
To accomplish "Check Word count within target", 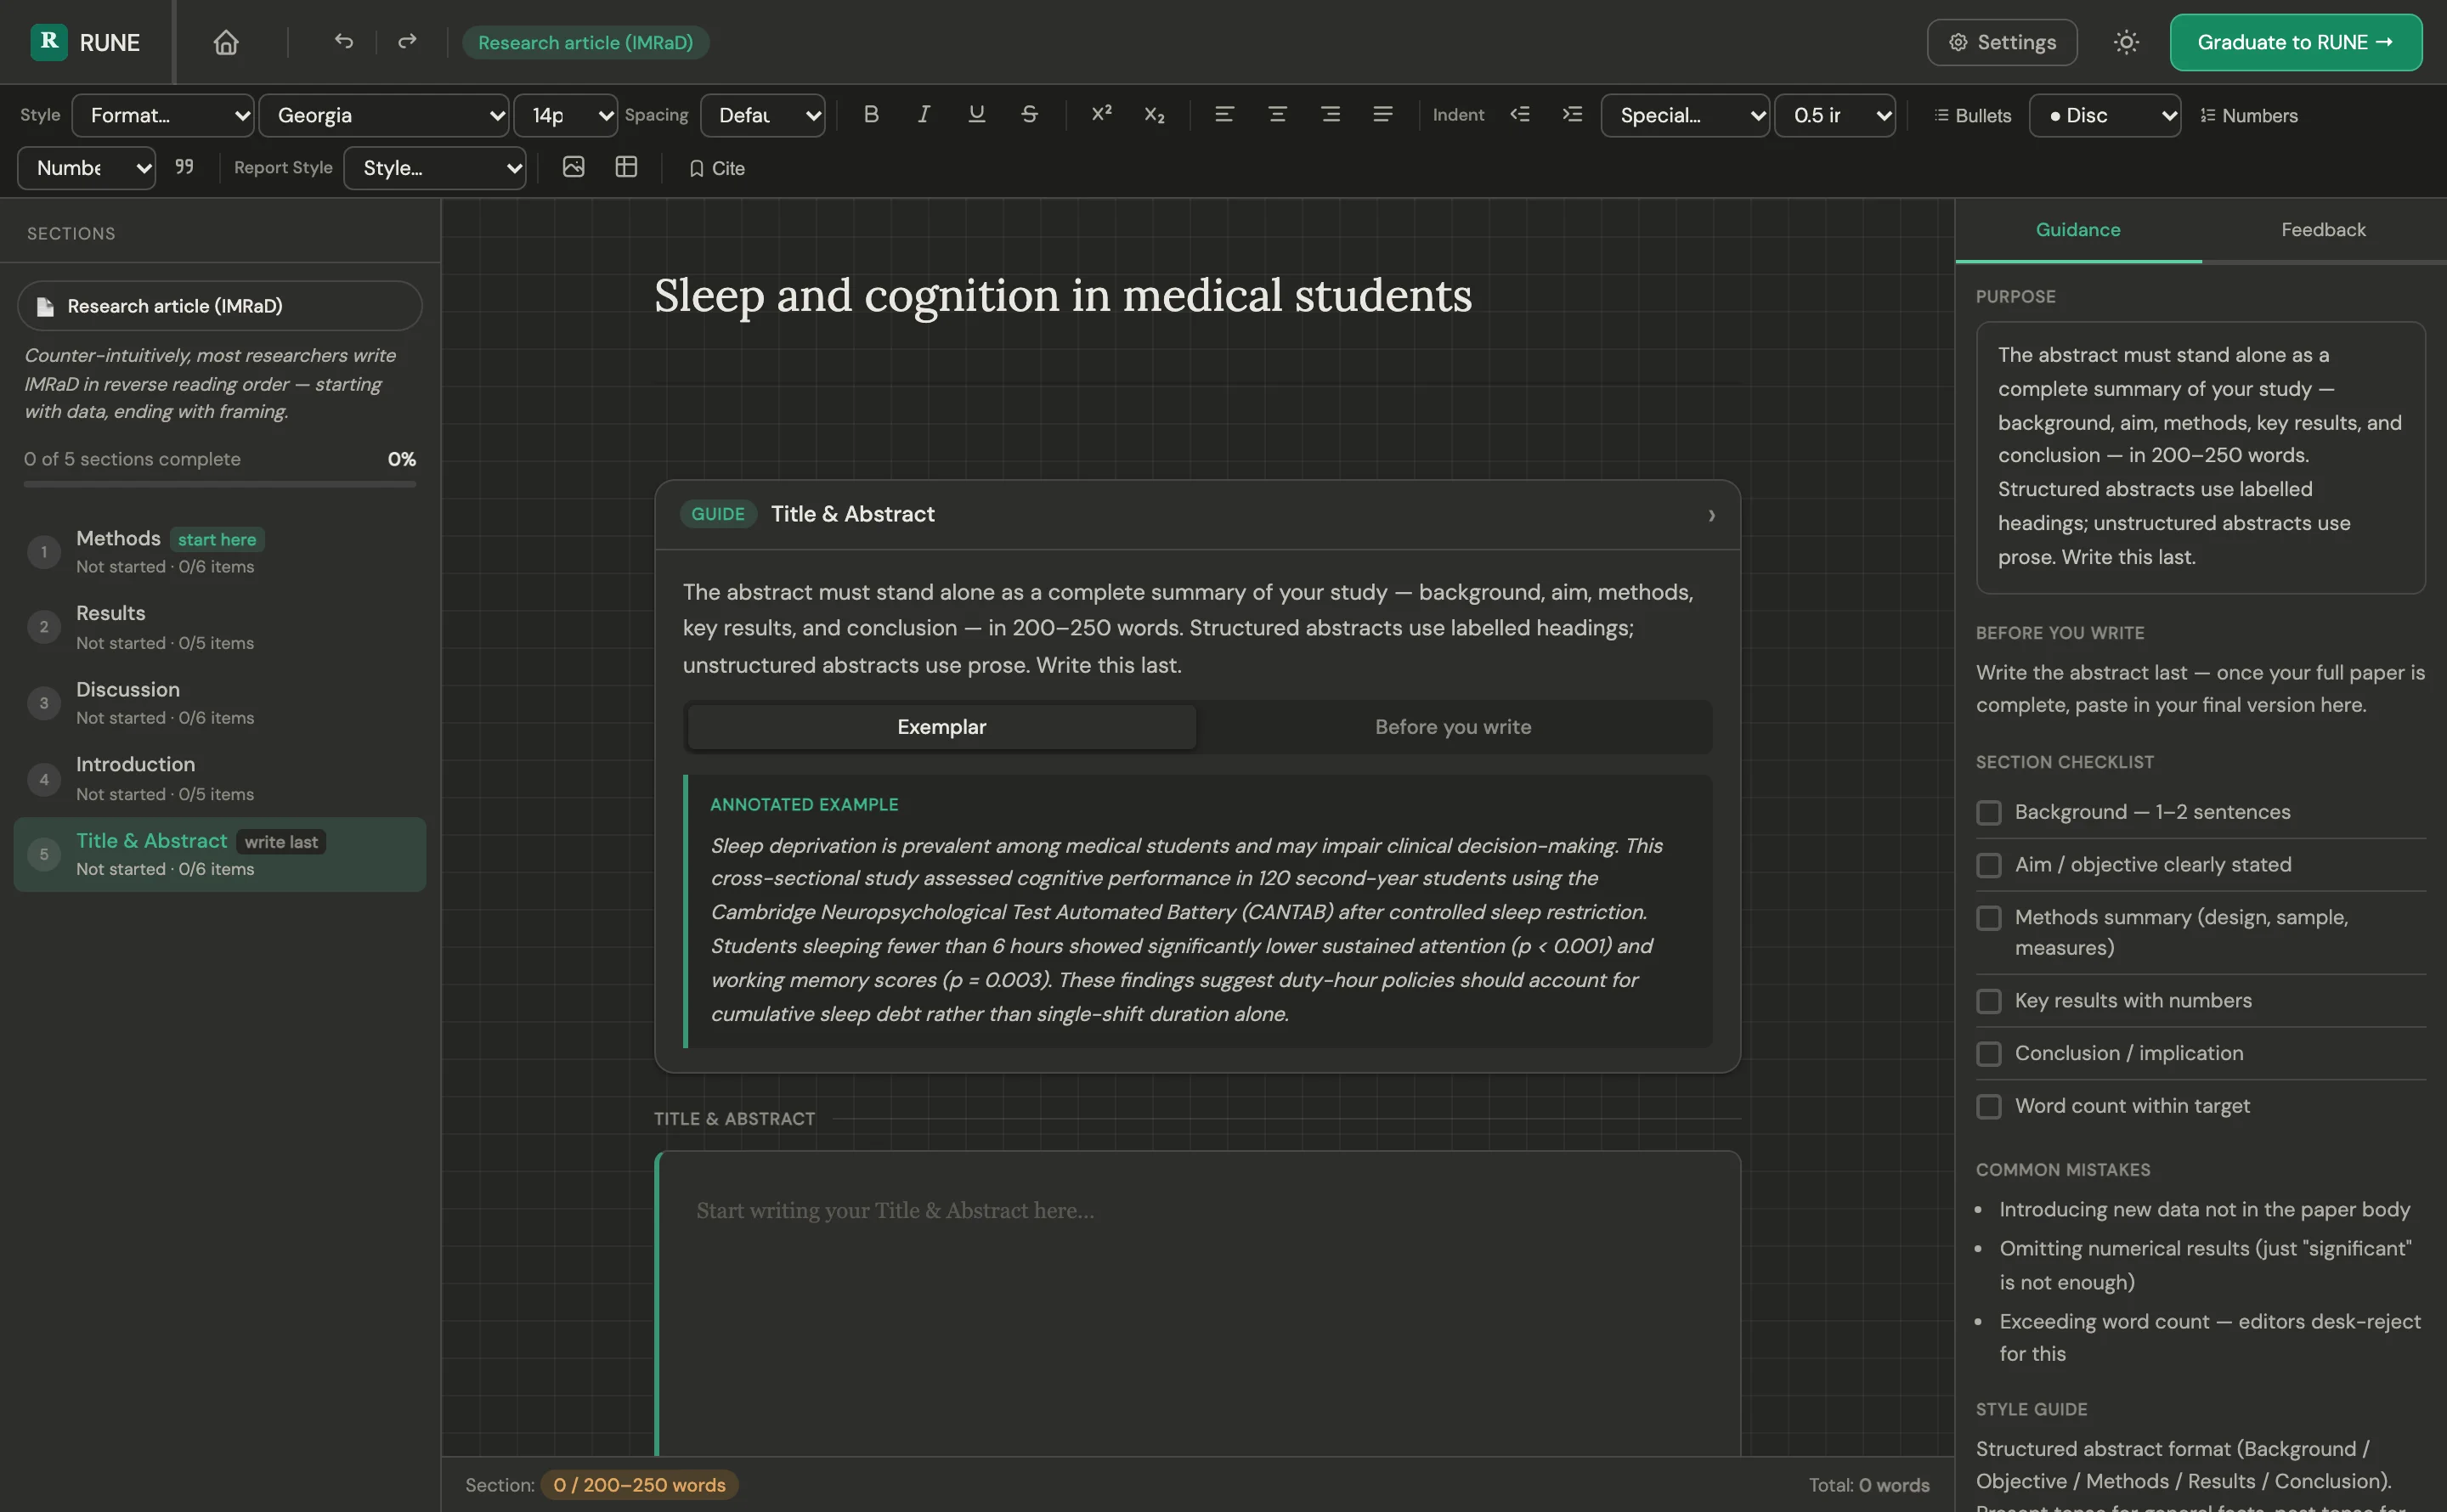I will [1989, 1106].
